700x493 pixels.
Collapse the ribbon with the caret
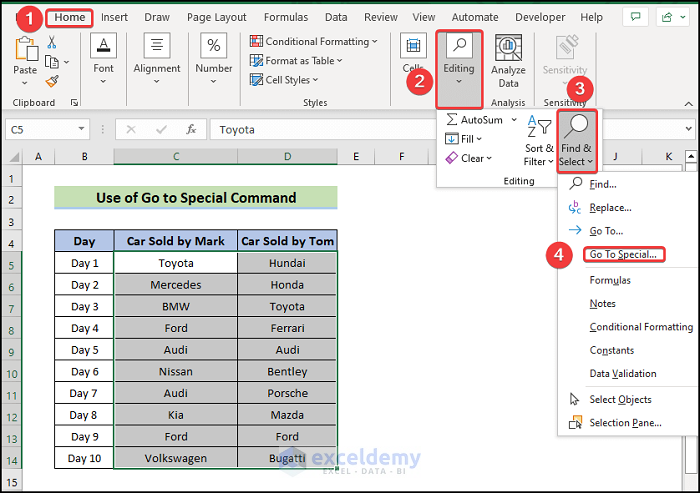pos(688,104)
